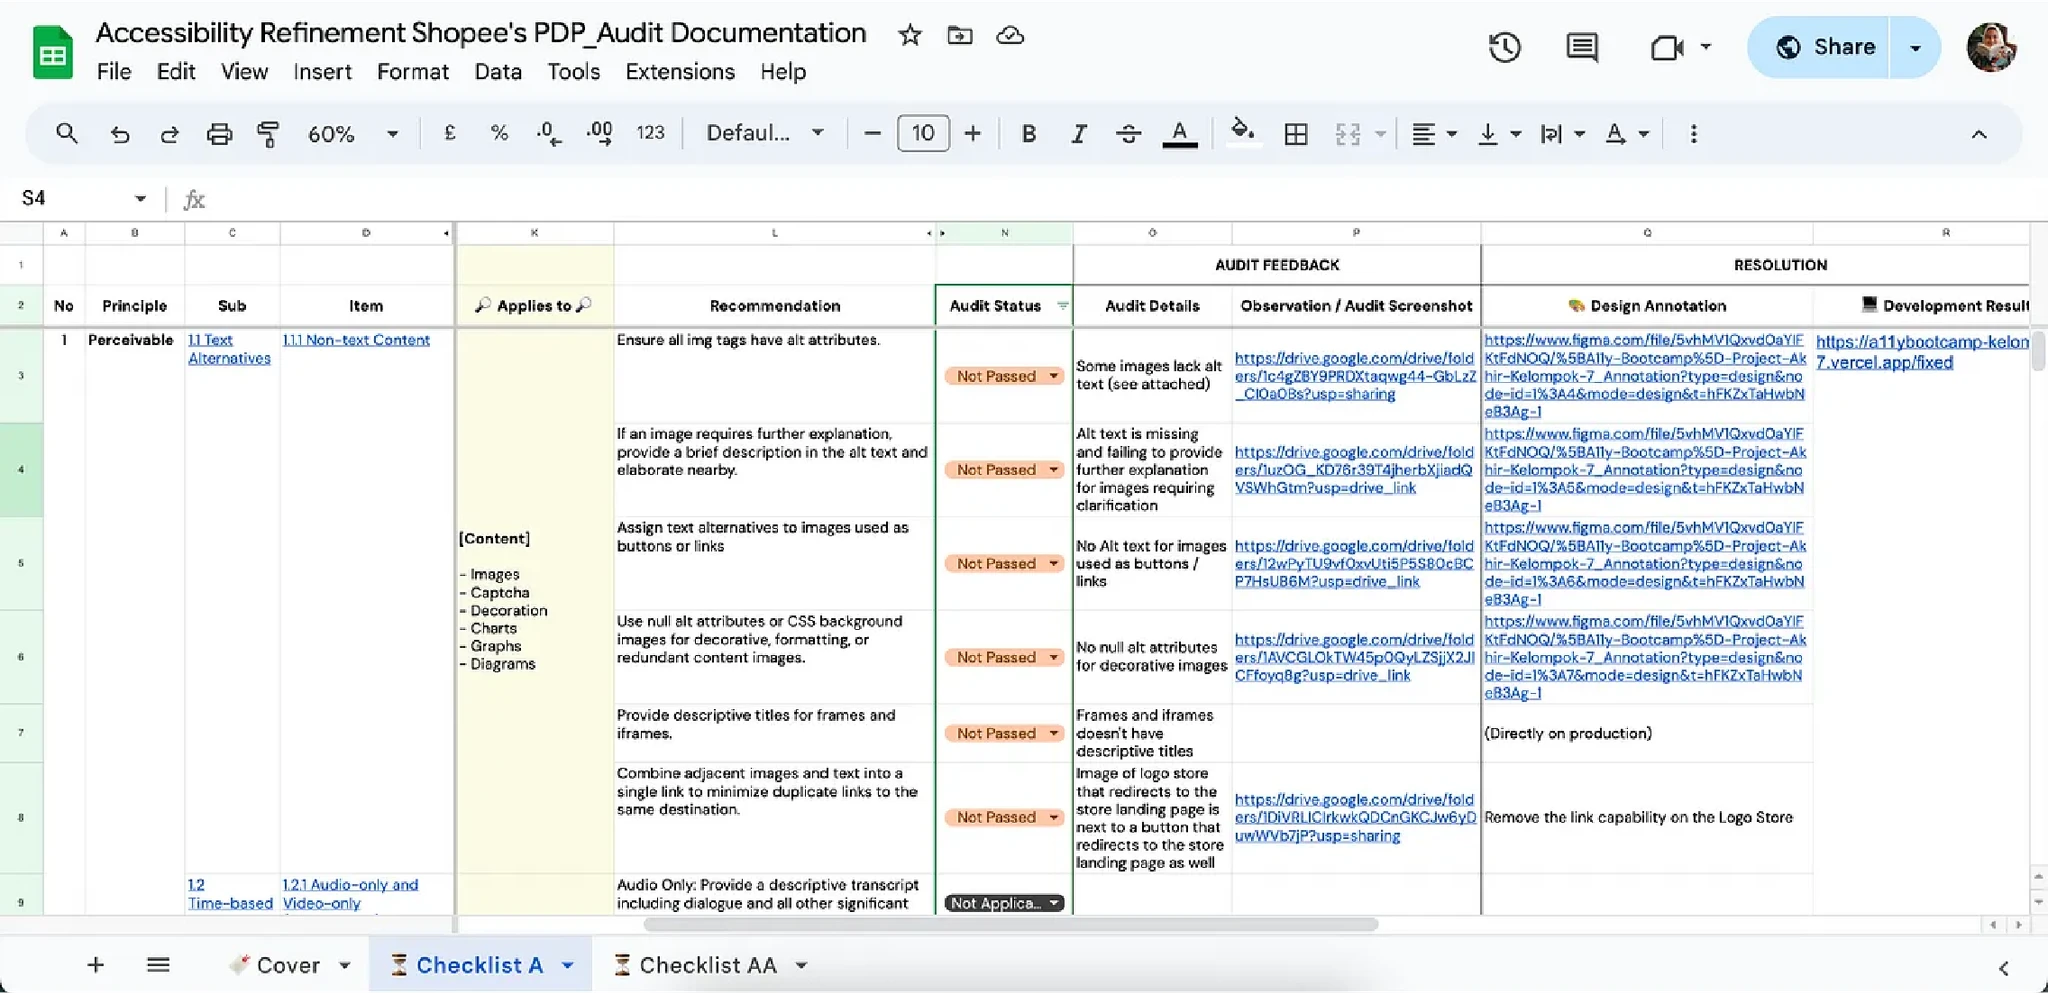Screen dimensions: 2048x993
Task: Open the comments panel icon
Action: click(x=1582, y=47)
